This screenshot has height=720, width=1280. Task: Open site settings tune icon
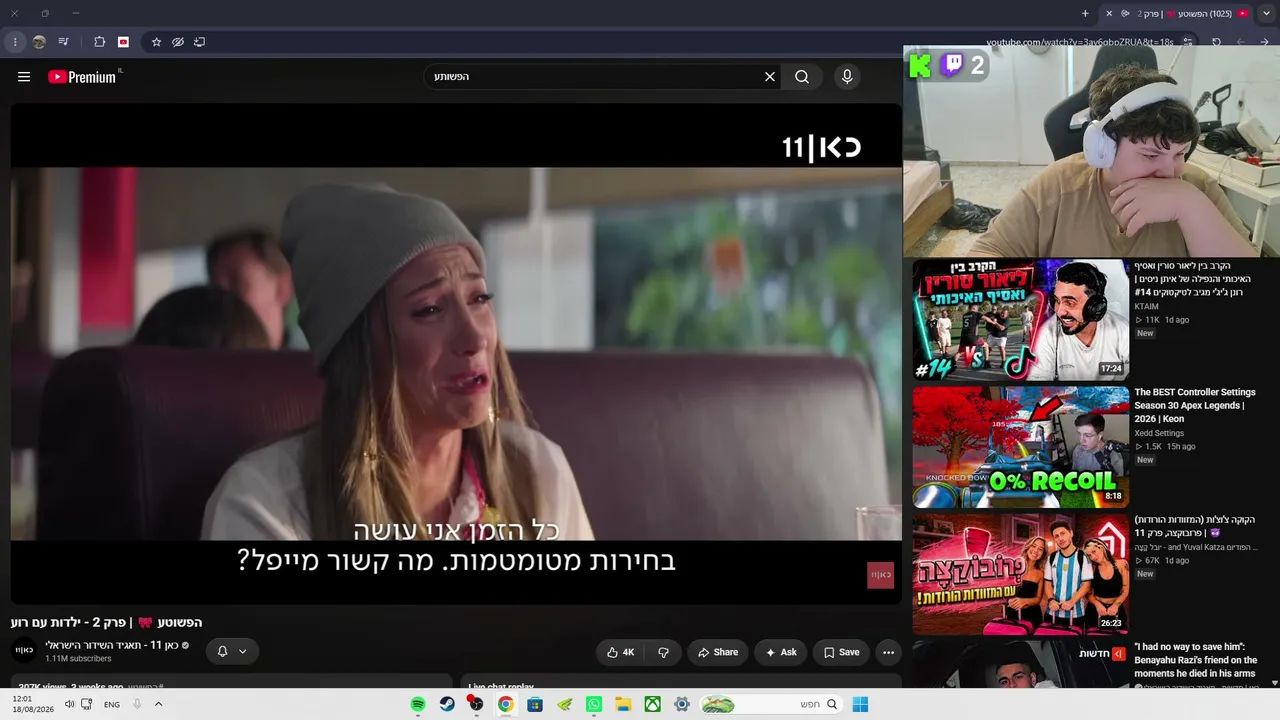[1188, 42]
